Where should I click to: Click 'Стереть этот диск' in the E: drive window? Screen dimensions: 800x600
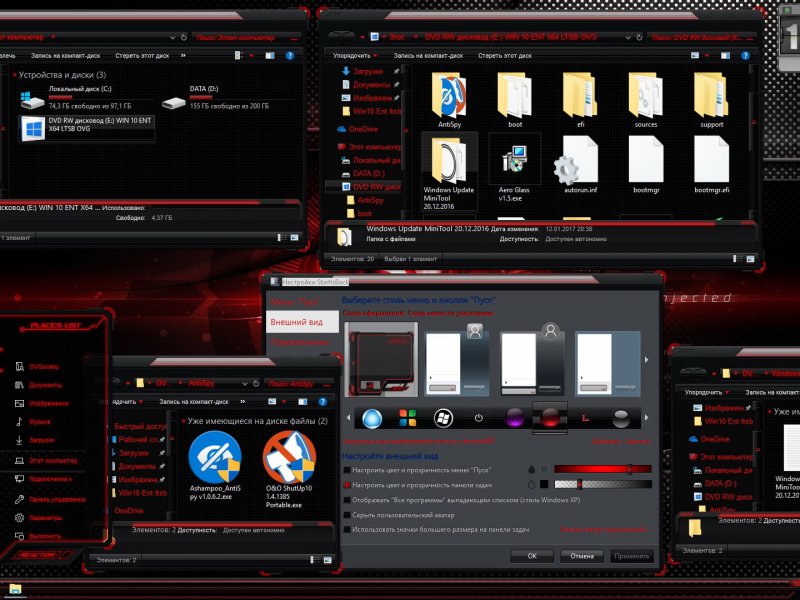pyautogui.click(x=505, y=56)
